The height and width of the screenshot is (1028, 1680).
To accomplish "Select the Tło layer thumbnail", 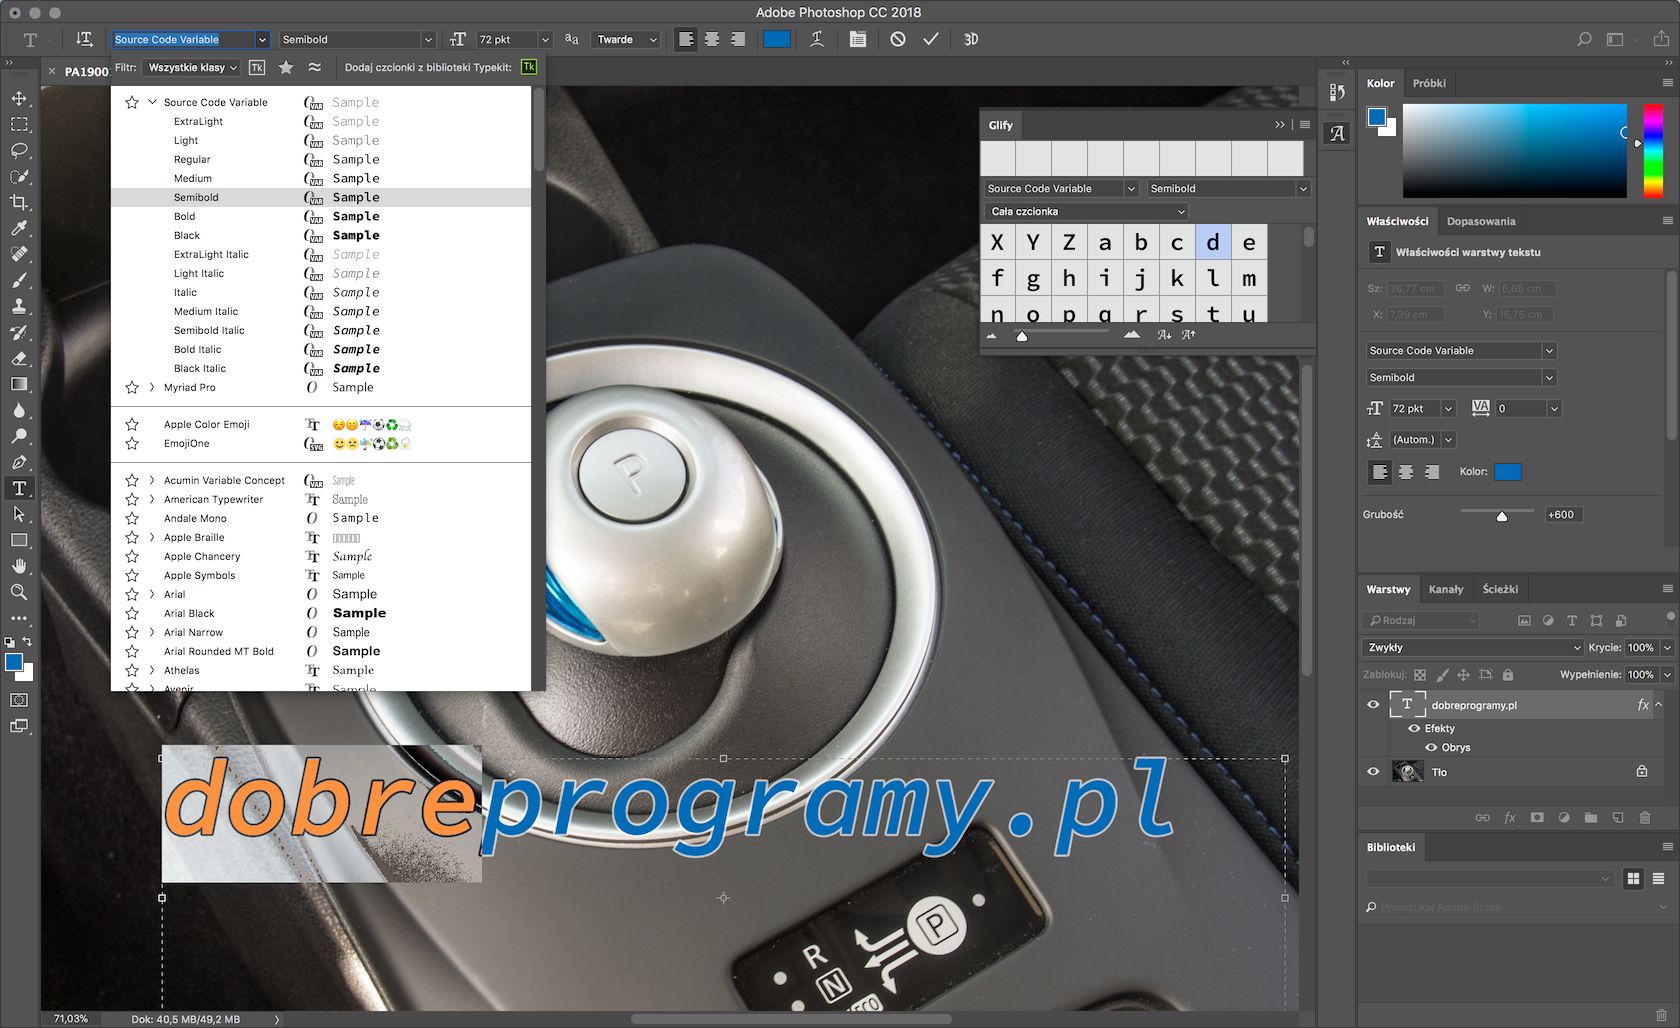I will click(1408, 772).
